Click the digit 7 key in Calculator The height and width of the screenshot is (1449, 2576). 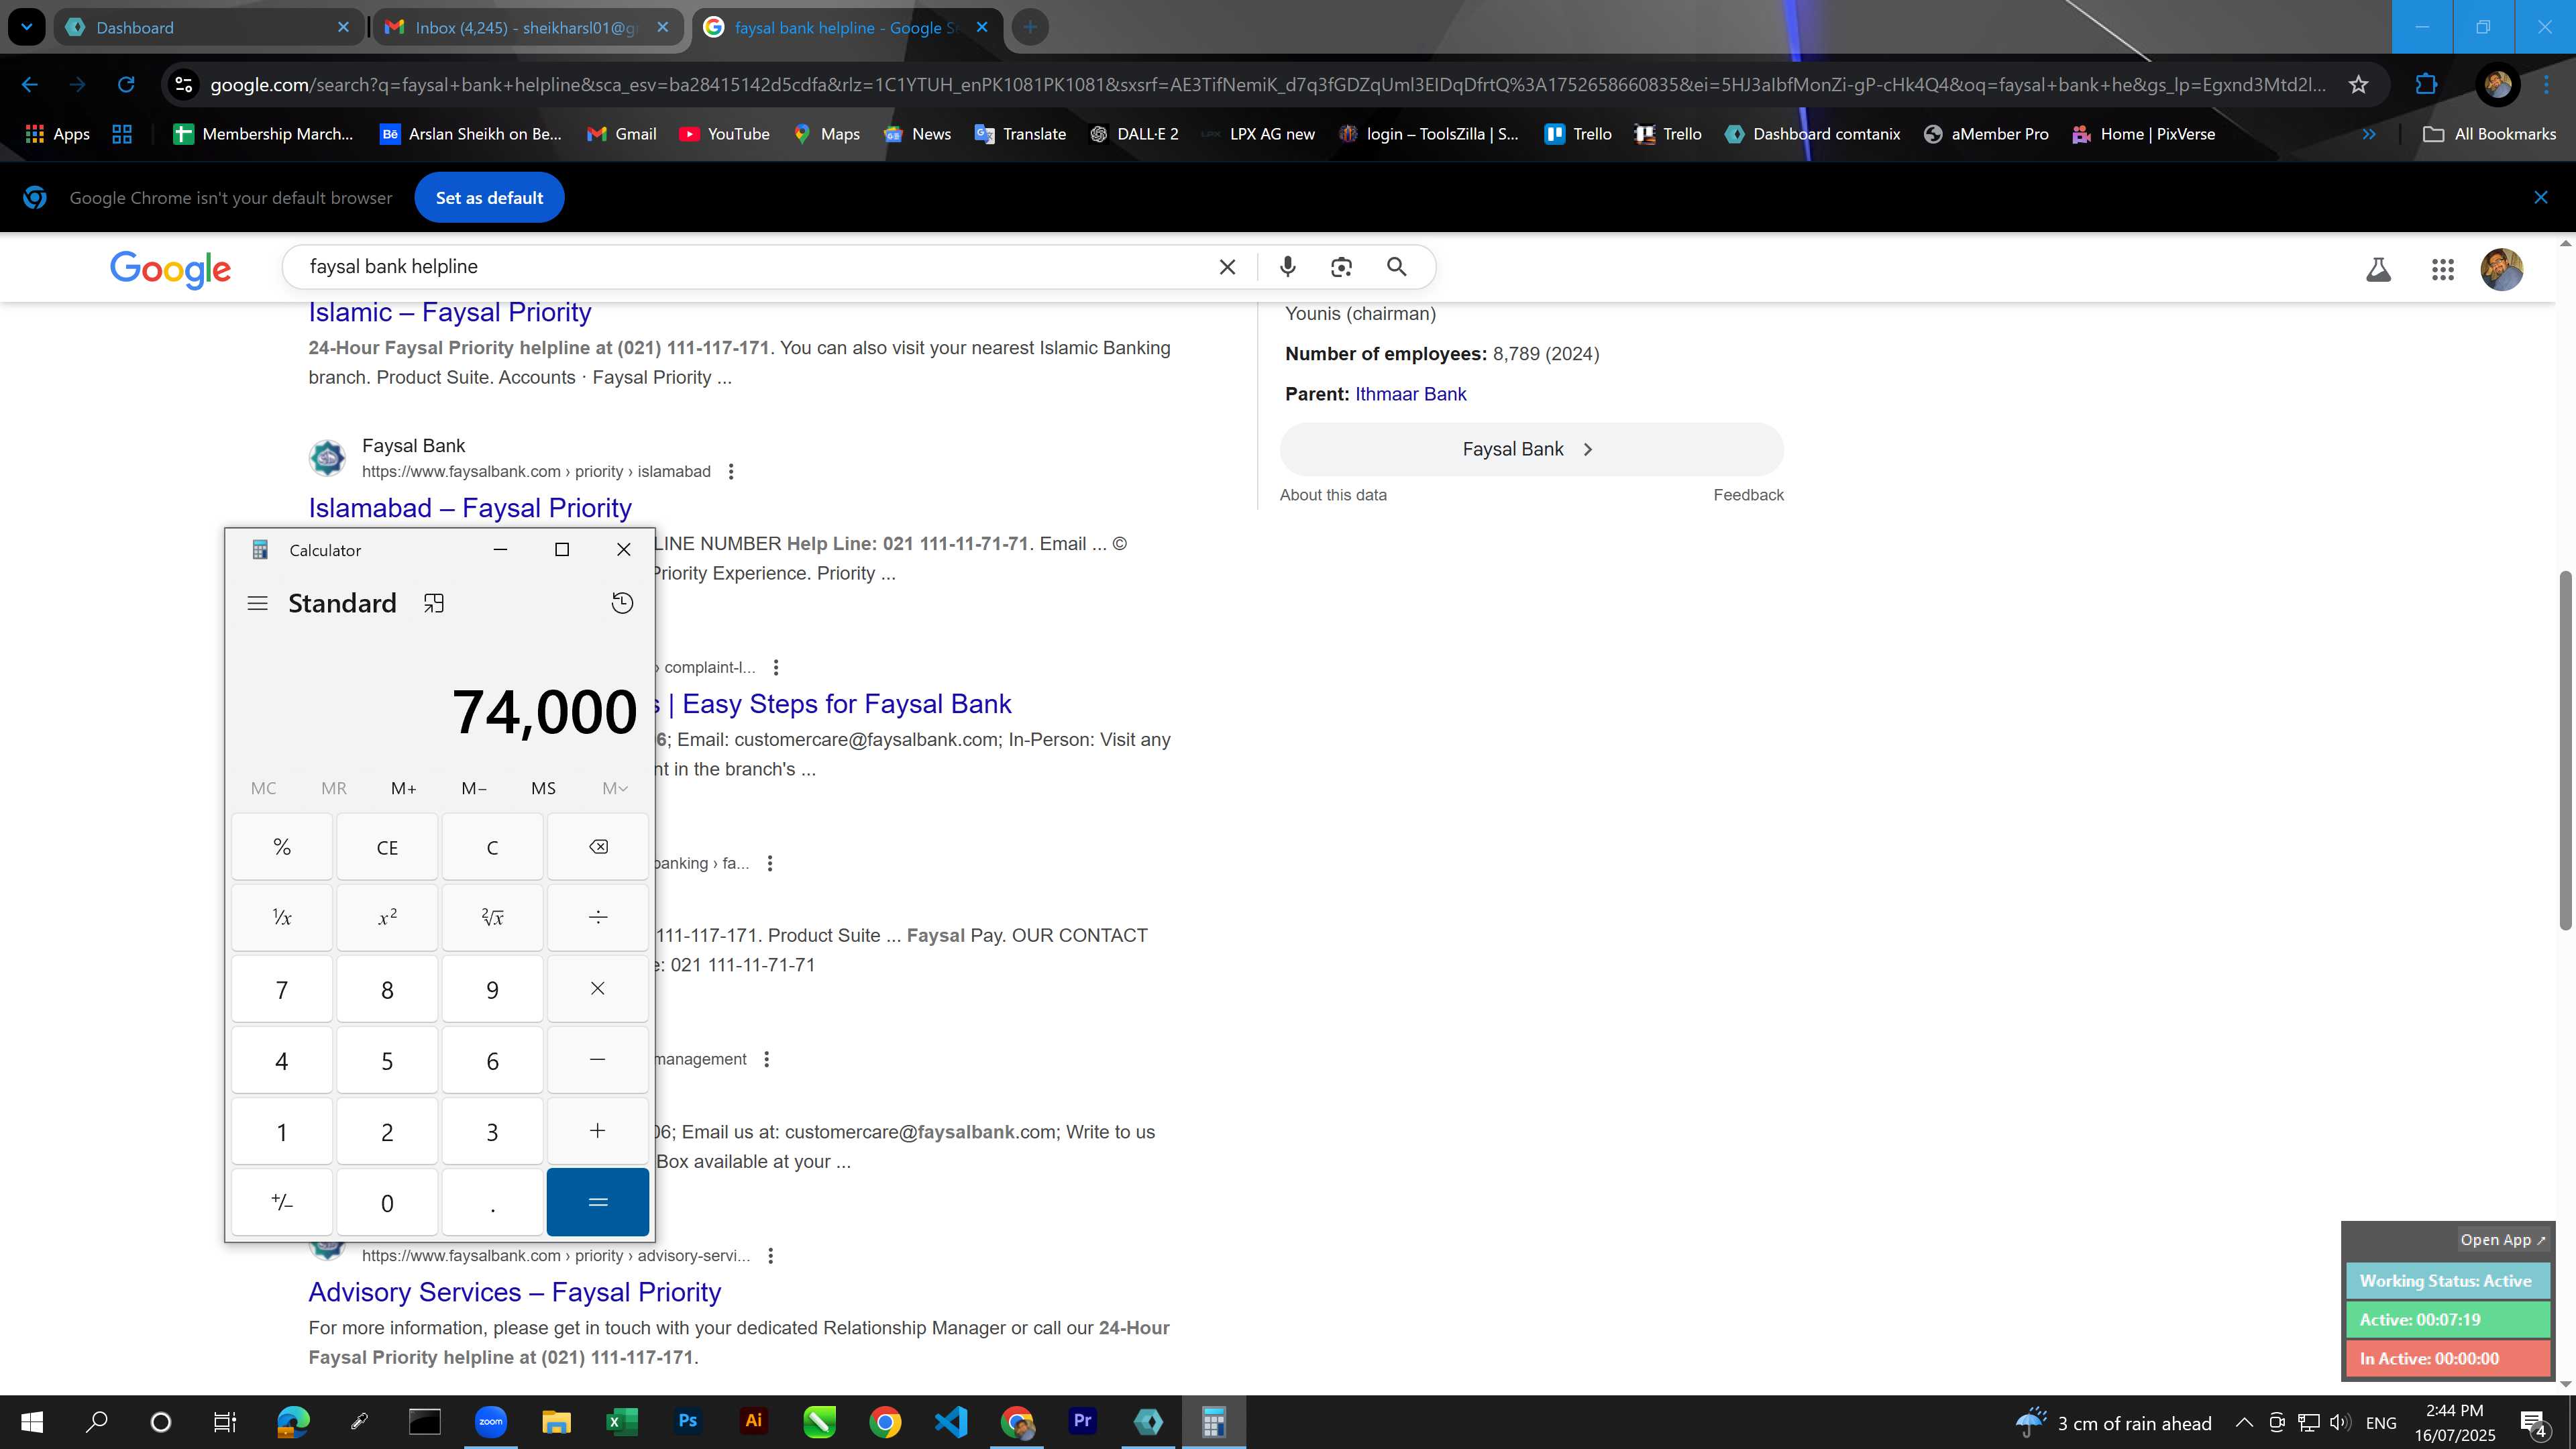pos(282,989)
